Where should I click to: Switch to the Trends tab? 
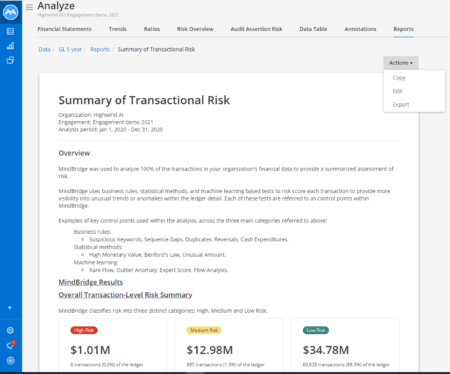click(x=118, y=29)
